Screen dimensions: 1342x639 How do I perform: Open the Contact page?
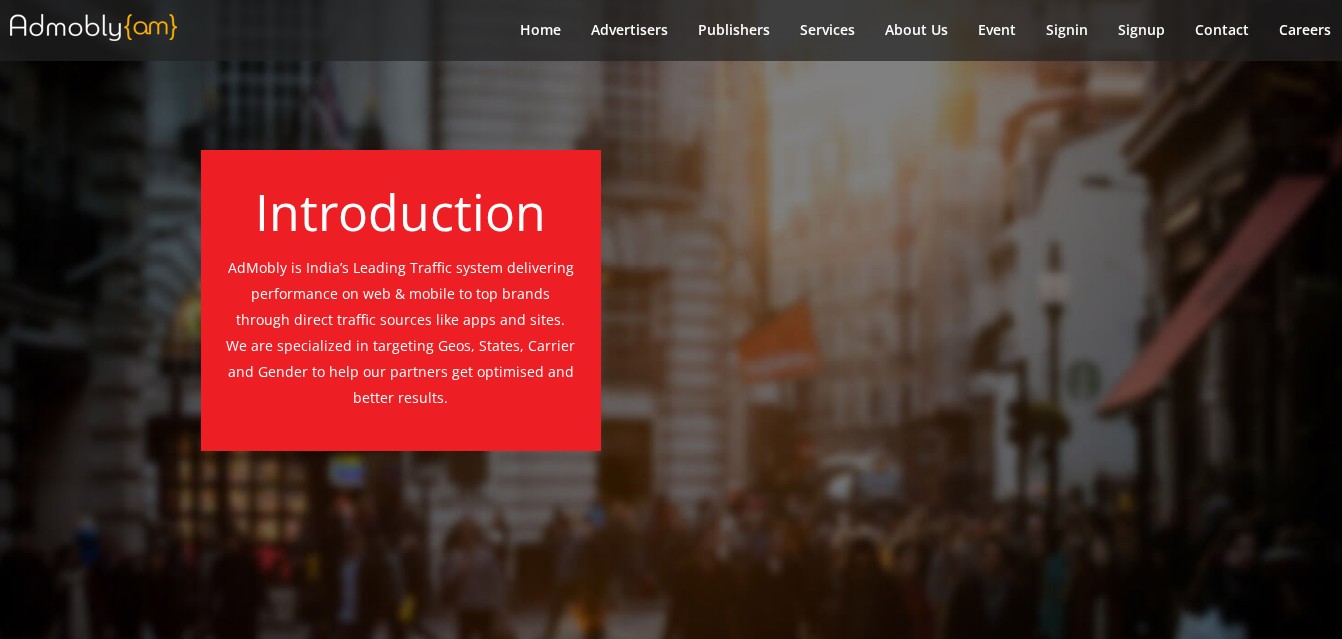tap(1221, 30)
